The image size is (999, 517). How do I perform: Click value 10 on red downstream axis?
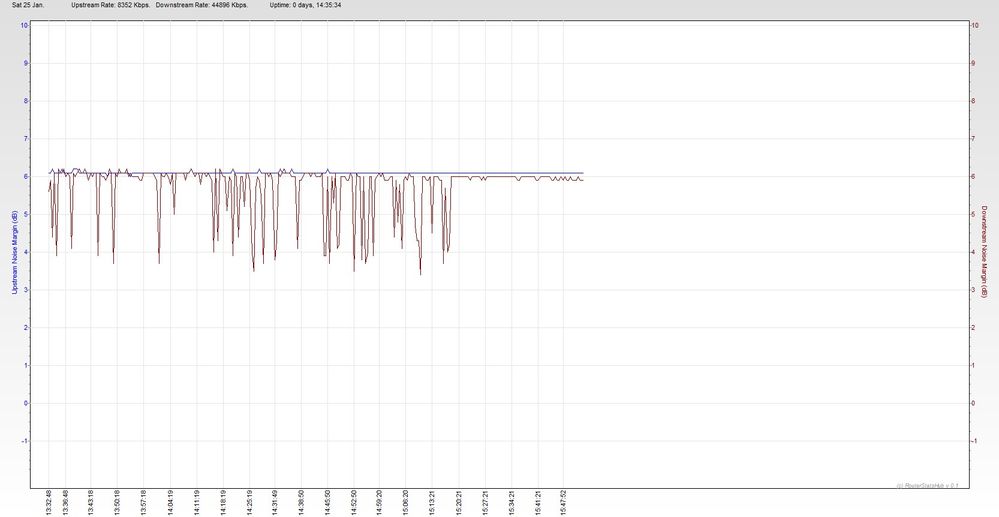[x=975, y=25]
